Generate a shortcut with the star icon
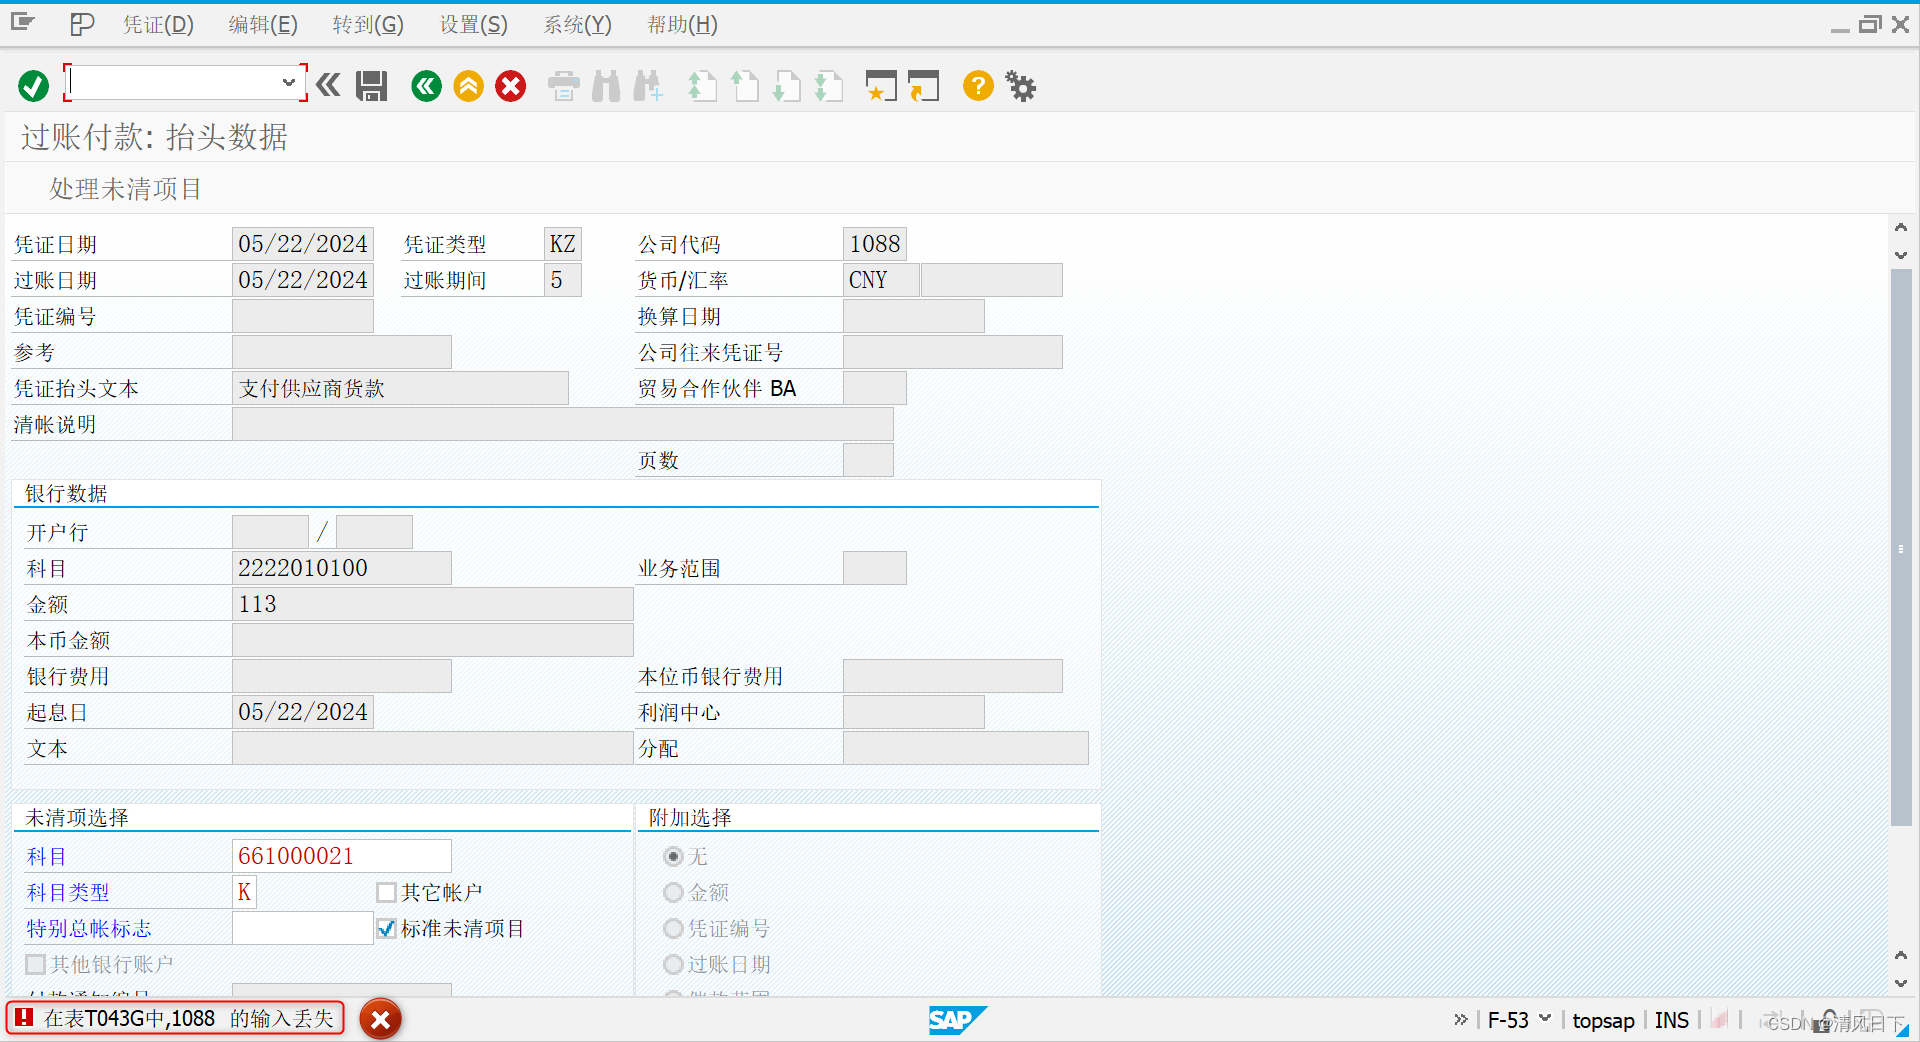 click(881, 86)
